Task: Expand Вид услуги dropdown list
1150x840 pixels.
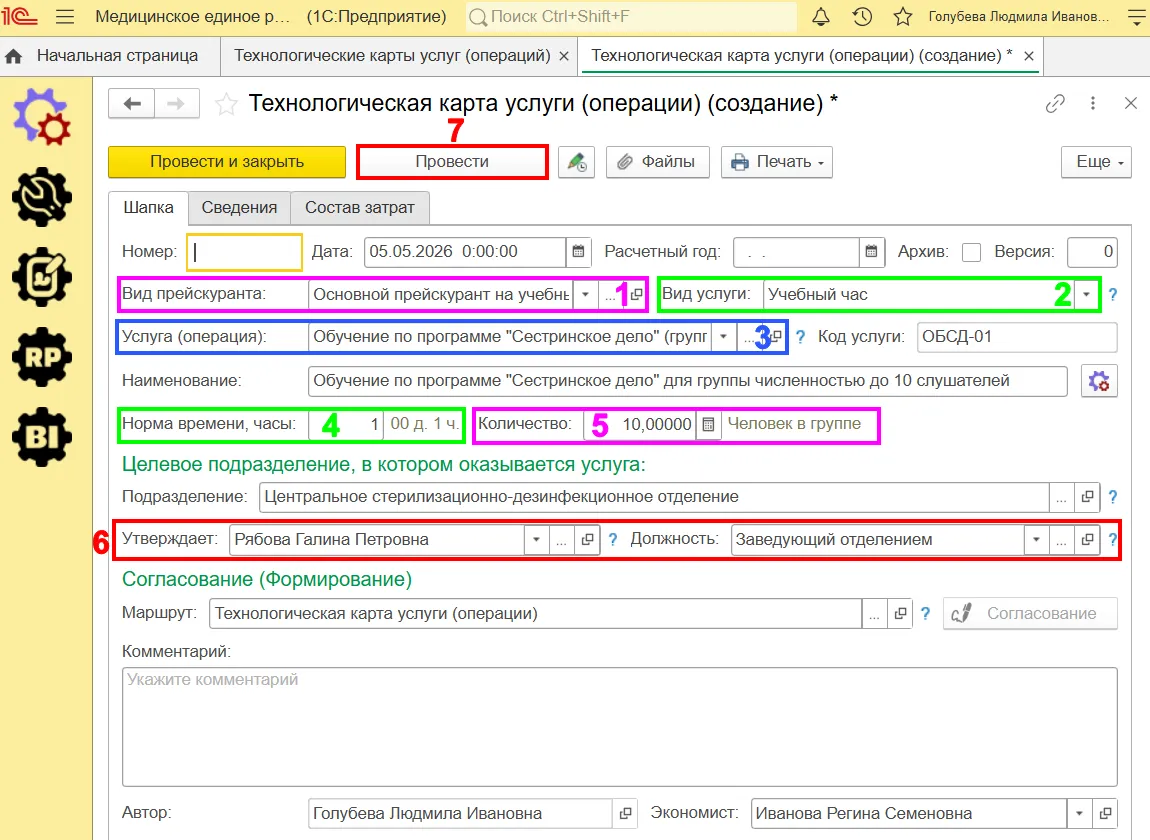Action: pyautogui.click(x=1086, y=294)
